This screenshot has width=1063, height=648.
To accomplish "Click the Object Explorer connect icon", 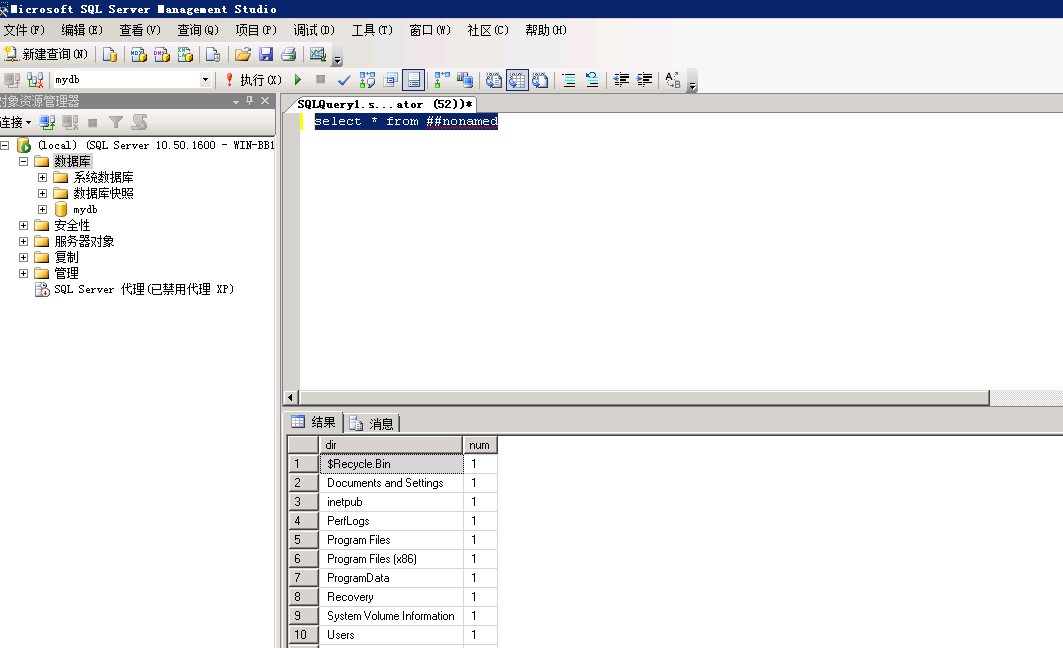I will point(47,123).
